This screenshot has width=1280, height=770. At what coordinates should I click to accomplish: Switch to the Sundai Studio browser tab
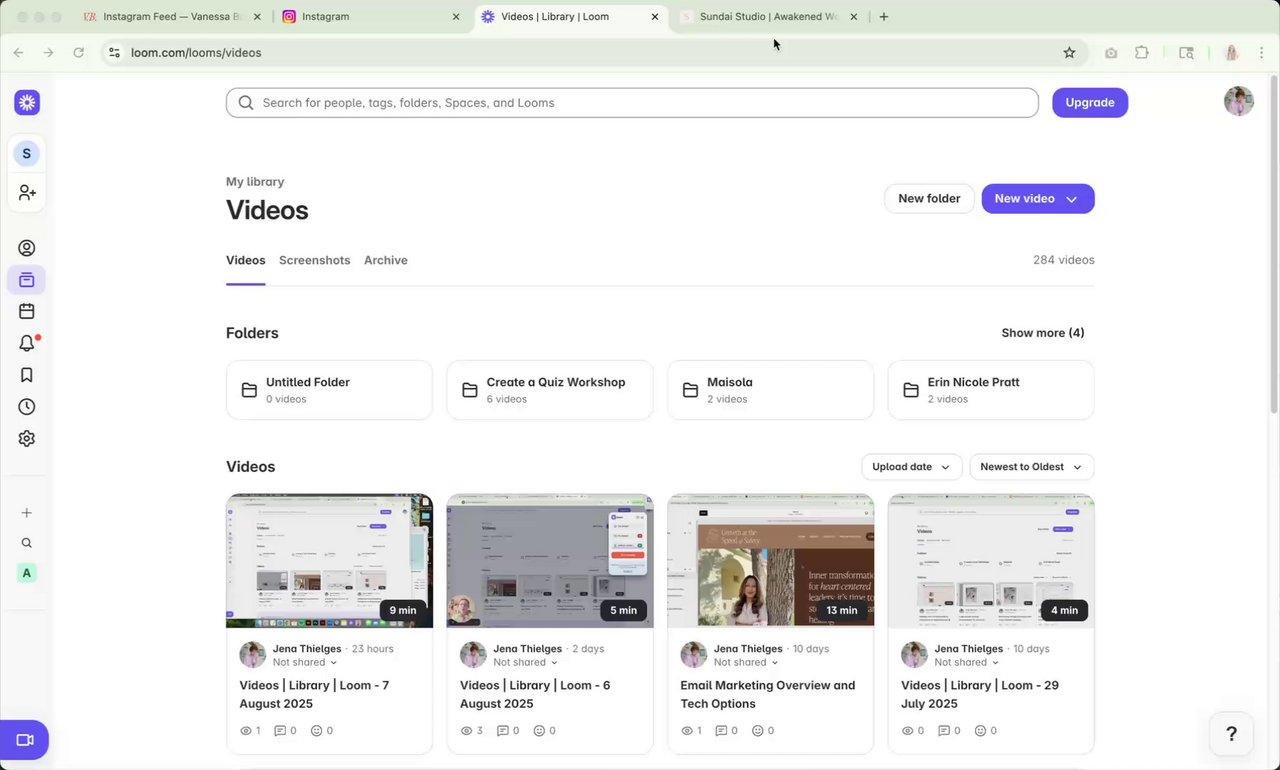click(x=768, y=17)
